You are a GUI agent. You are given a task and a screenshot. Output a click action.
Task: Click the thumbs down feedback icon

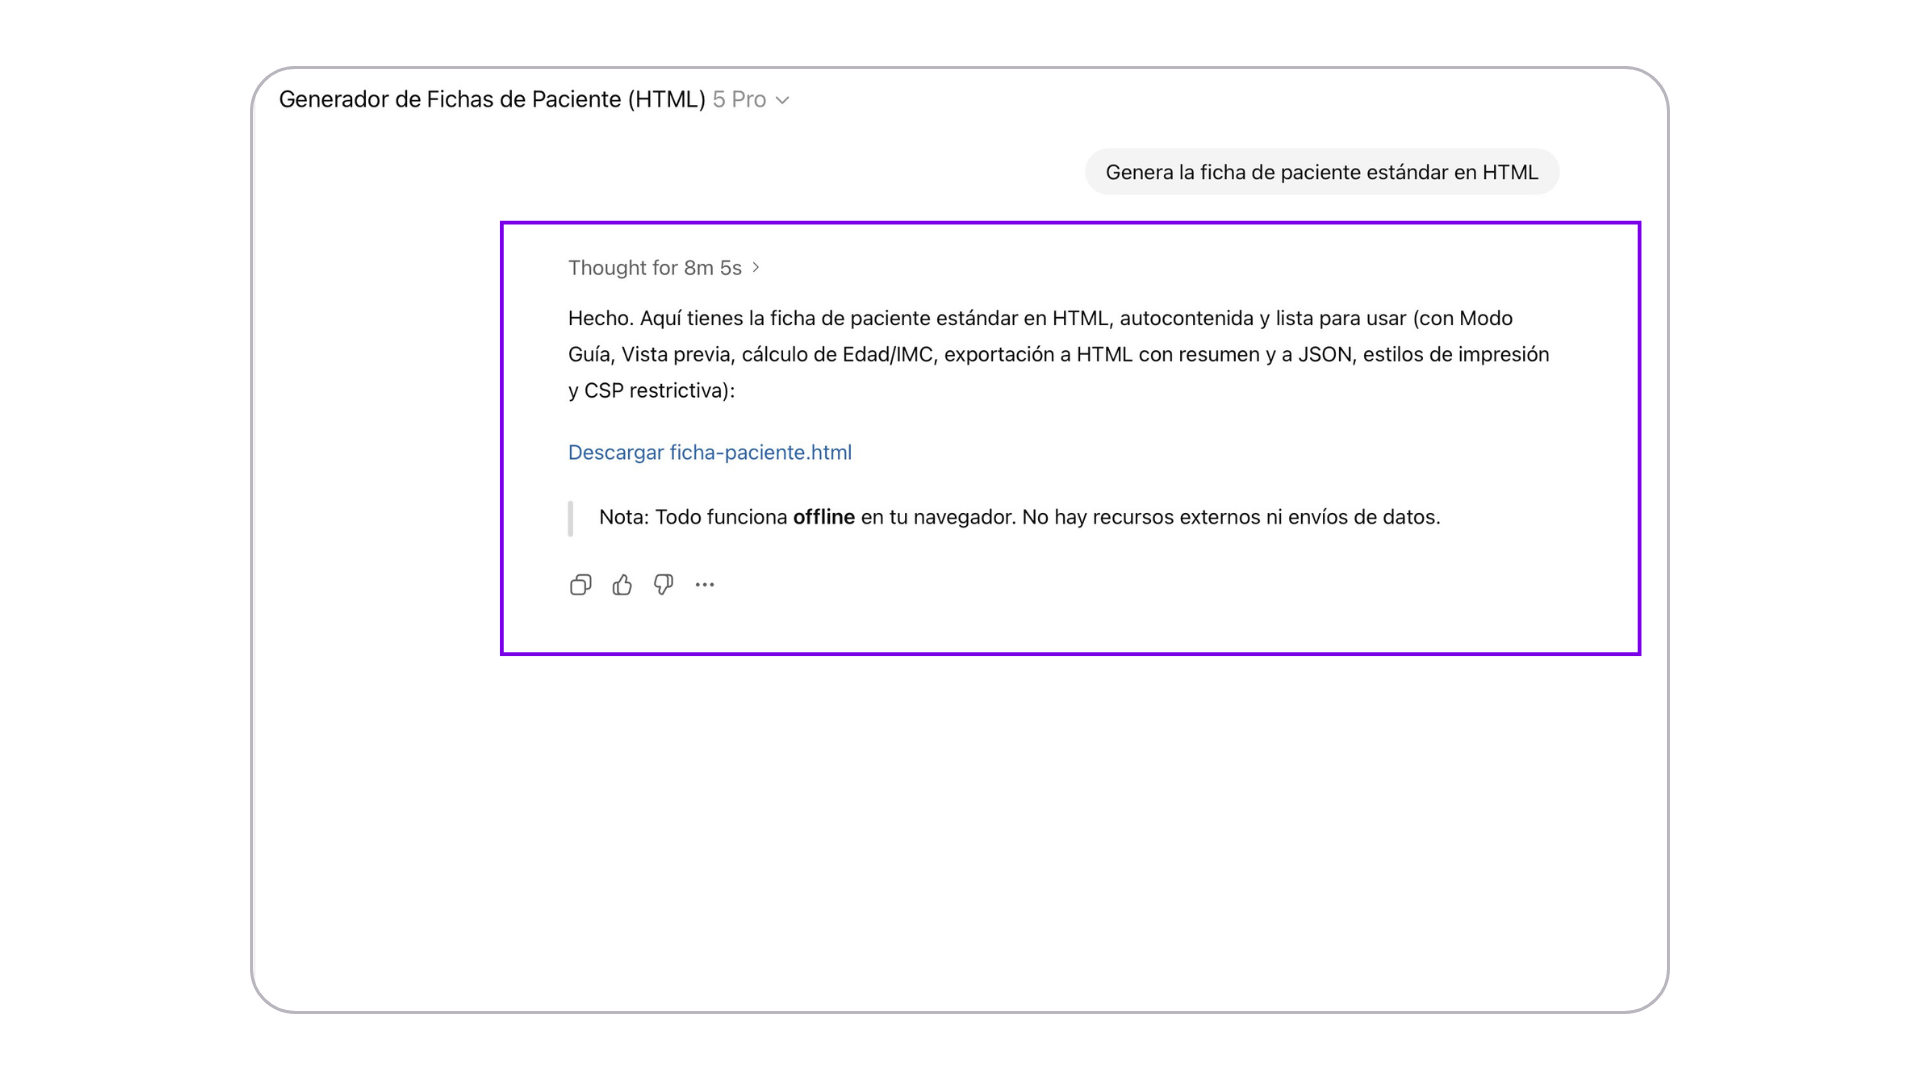(663, 585)
